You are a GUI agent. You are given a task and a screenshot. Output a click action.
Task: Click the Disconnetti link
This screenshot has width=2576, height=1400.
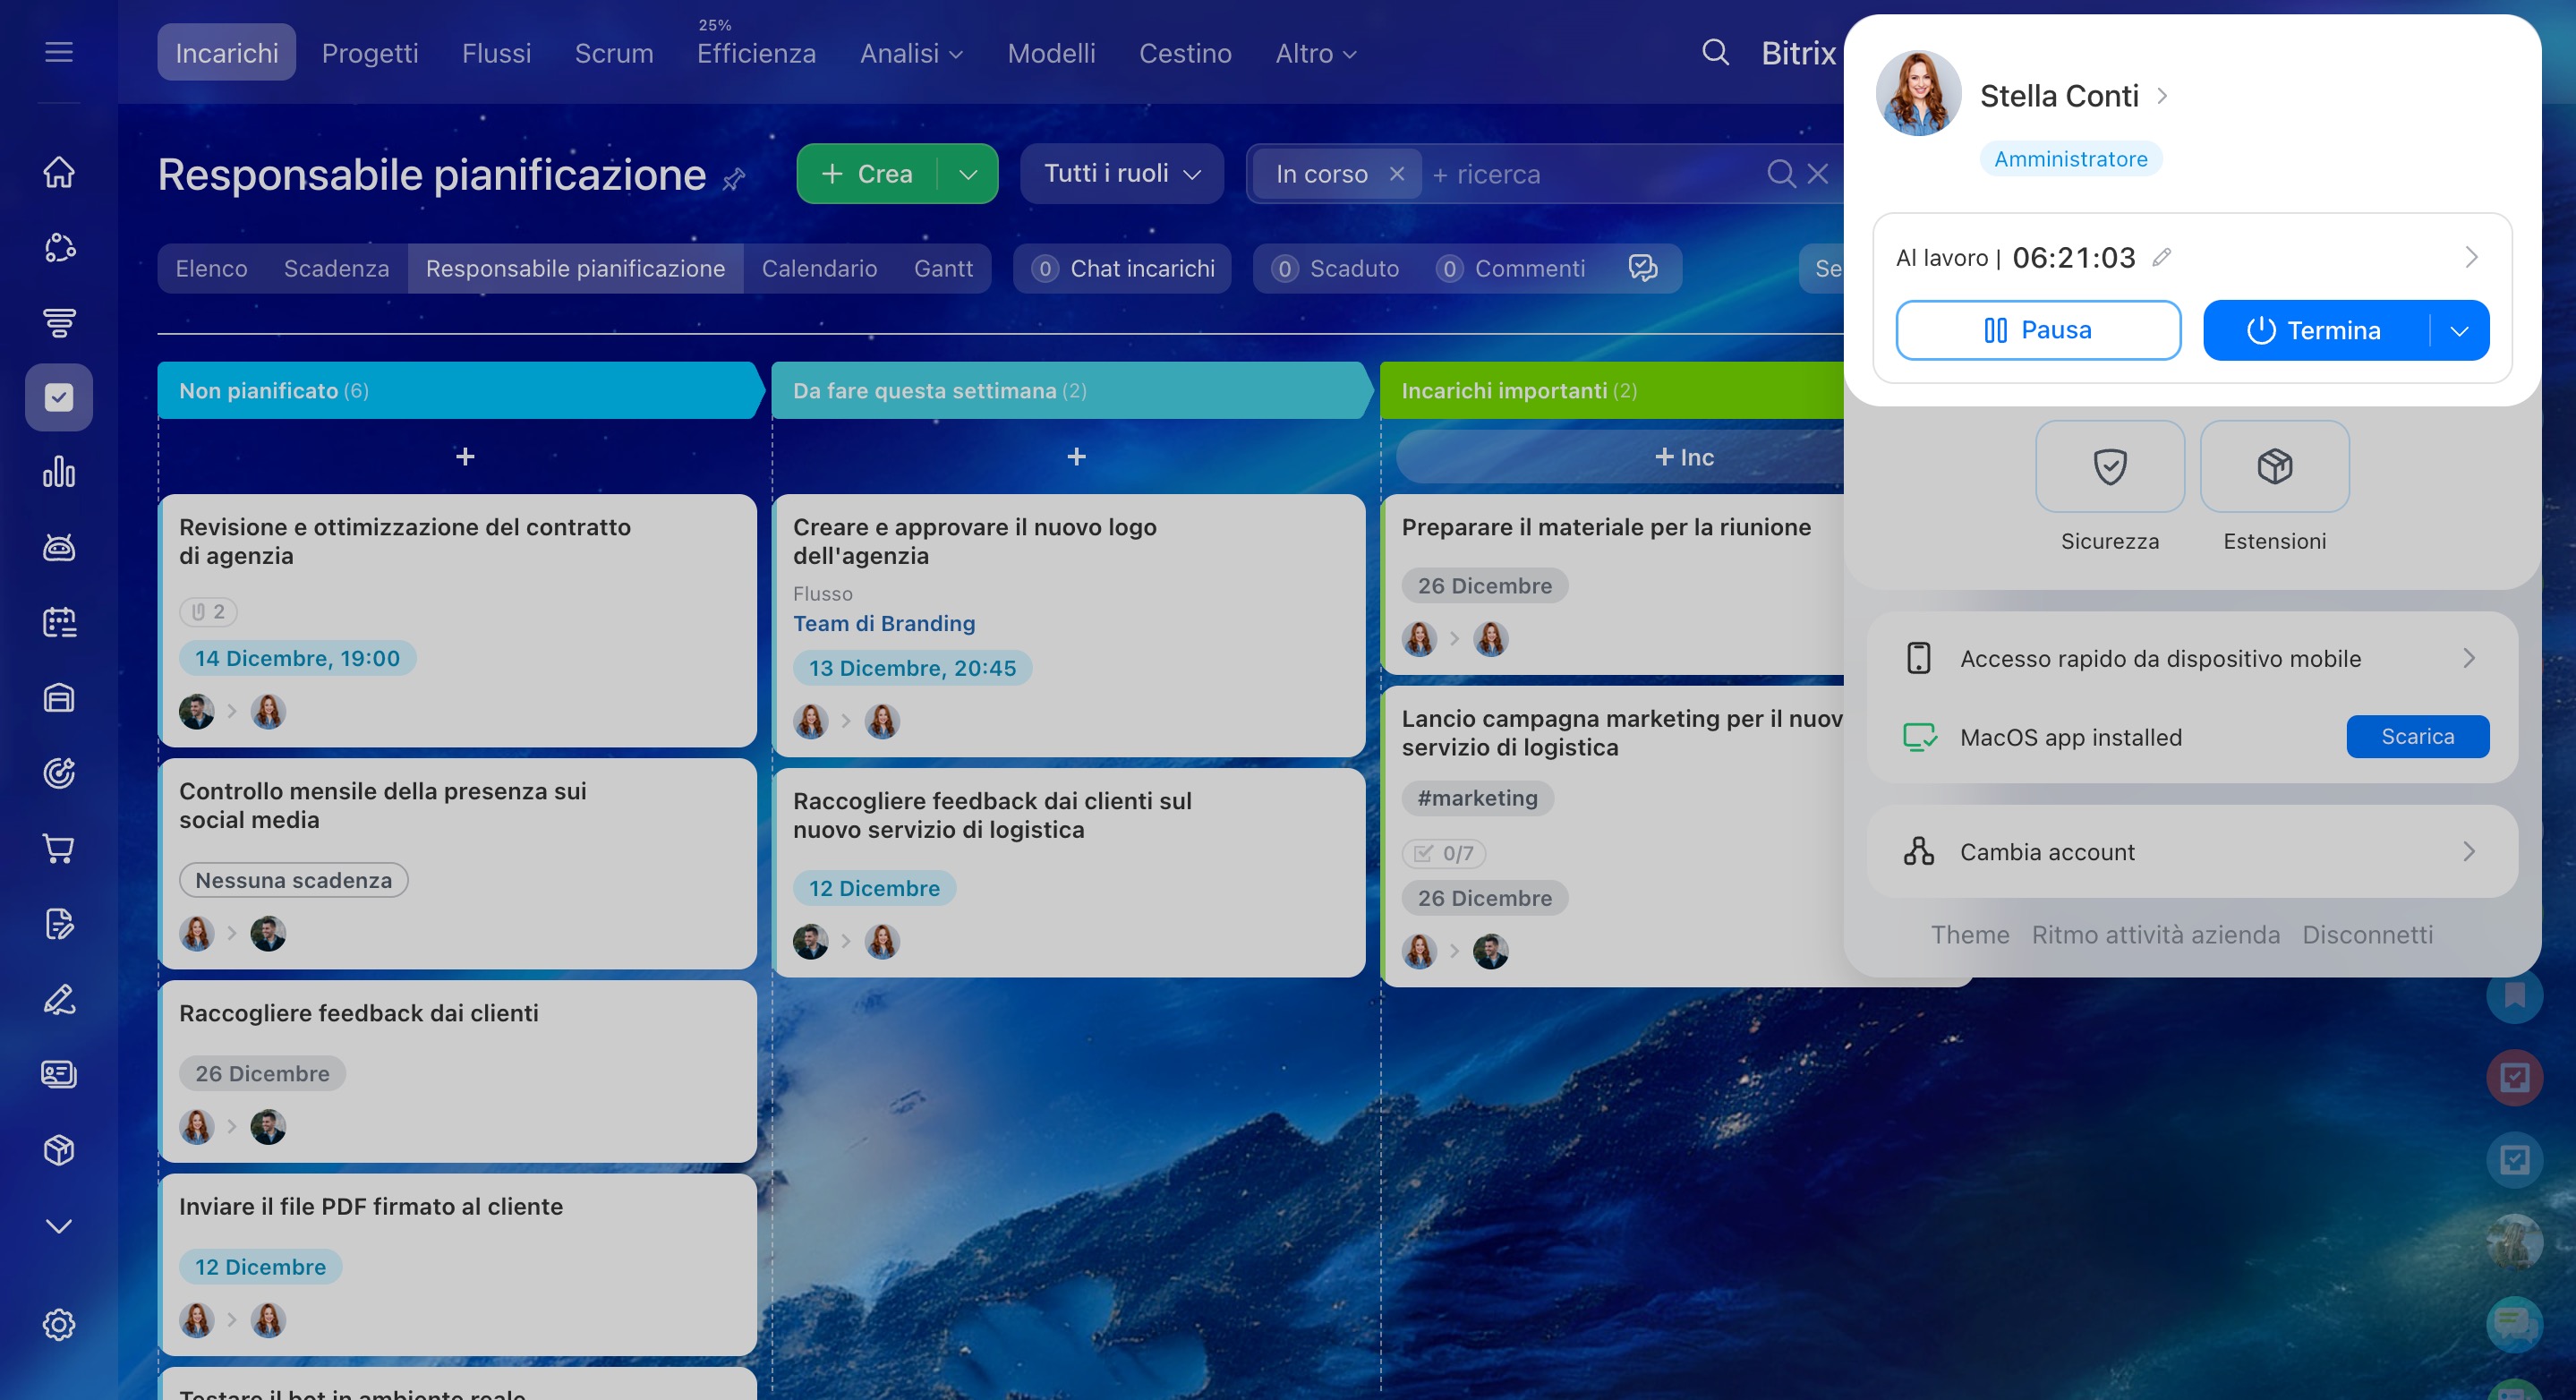(x=2367, y=935)
